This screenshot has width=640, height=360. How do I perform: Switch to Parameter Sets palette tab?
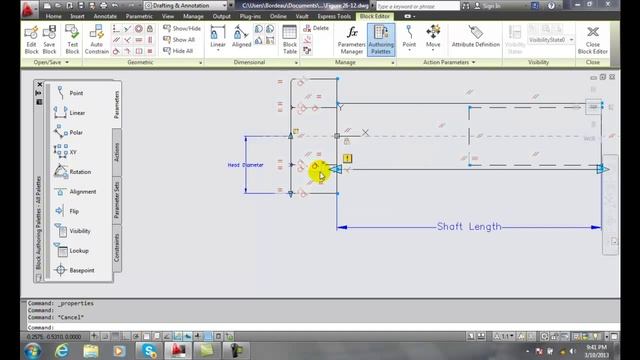117,200
